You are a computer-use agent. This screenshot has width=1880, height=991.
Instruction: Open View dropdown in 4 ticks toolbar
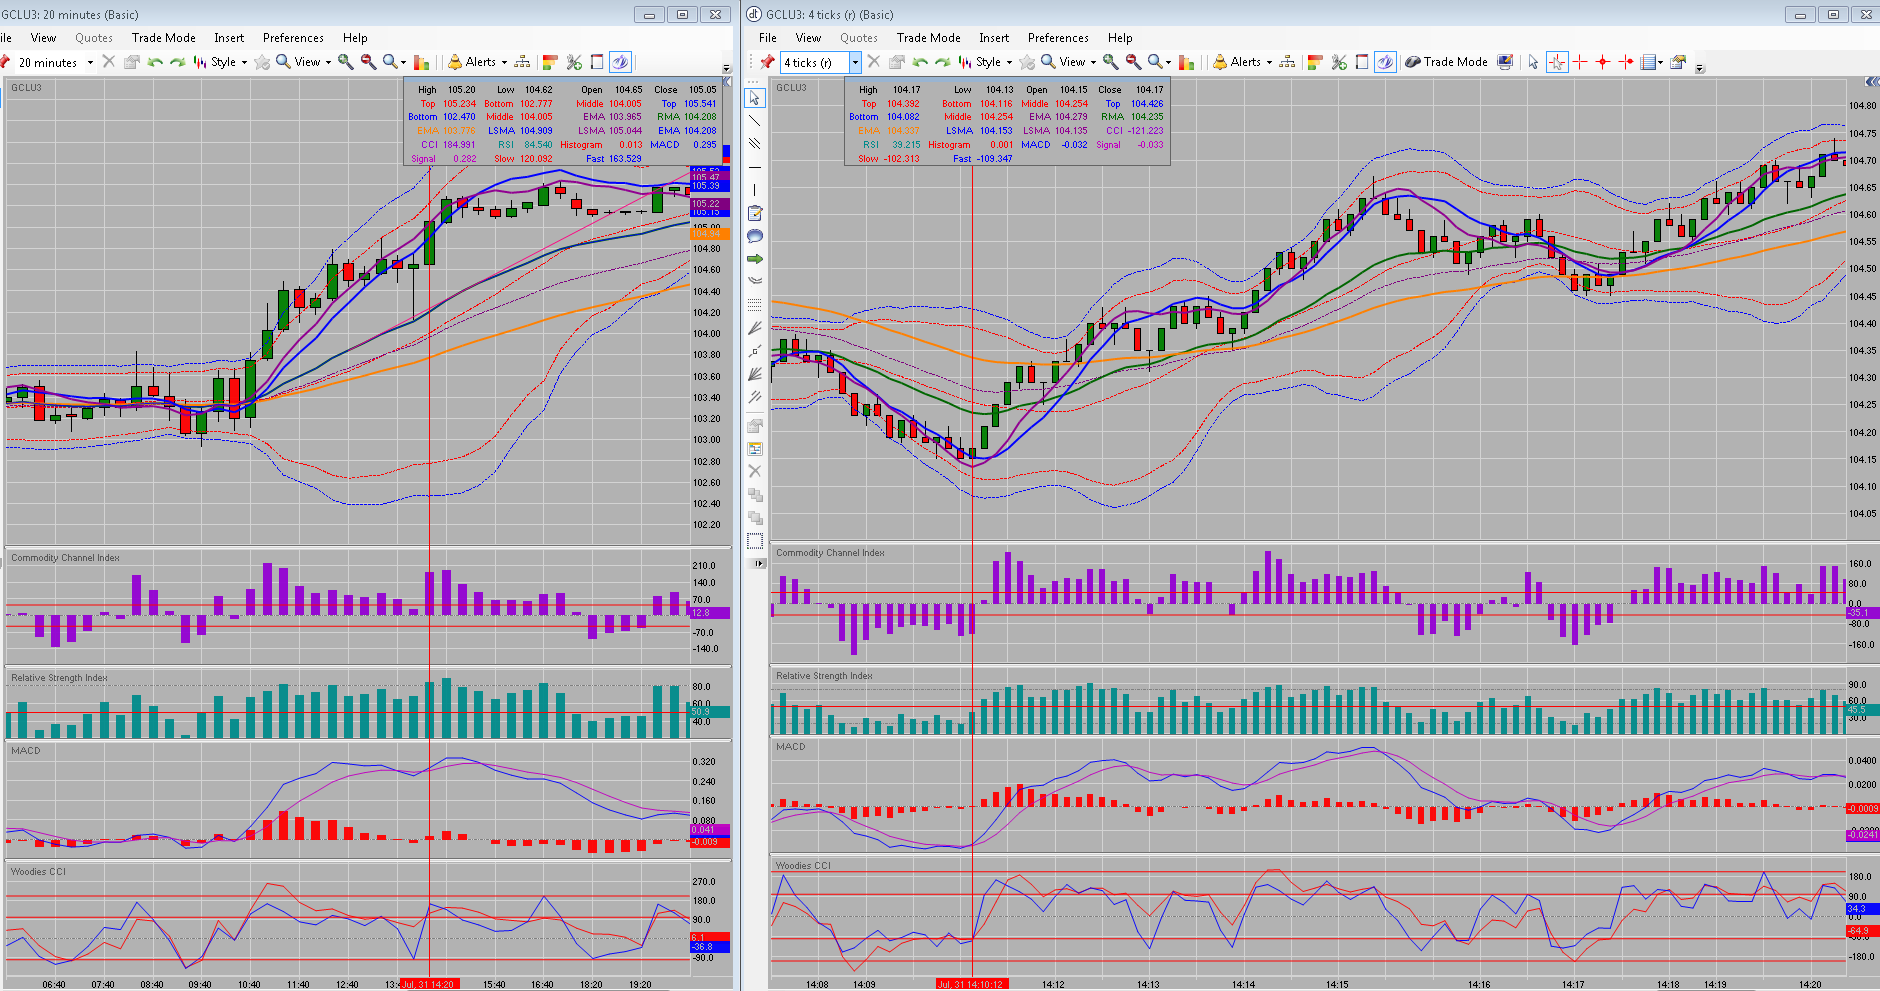(1070, 62)
